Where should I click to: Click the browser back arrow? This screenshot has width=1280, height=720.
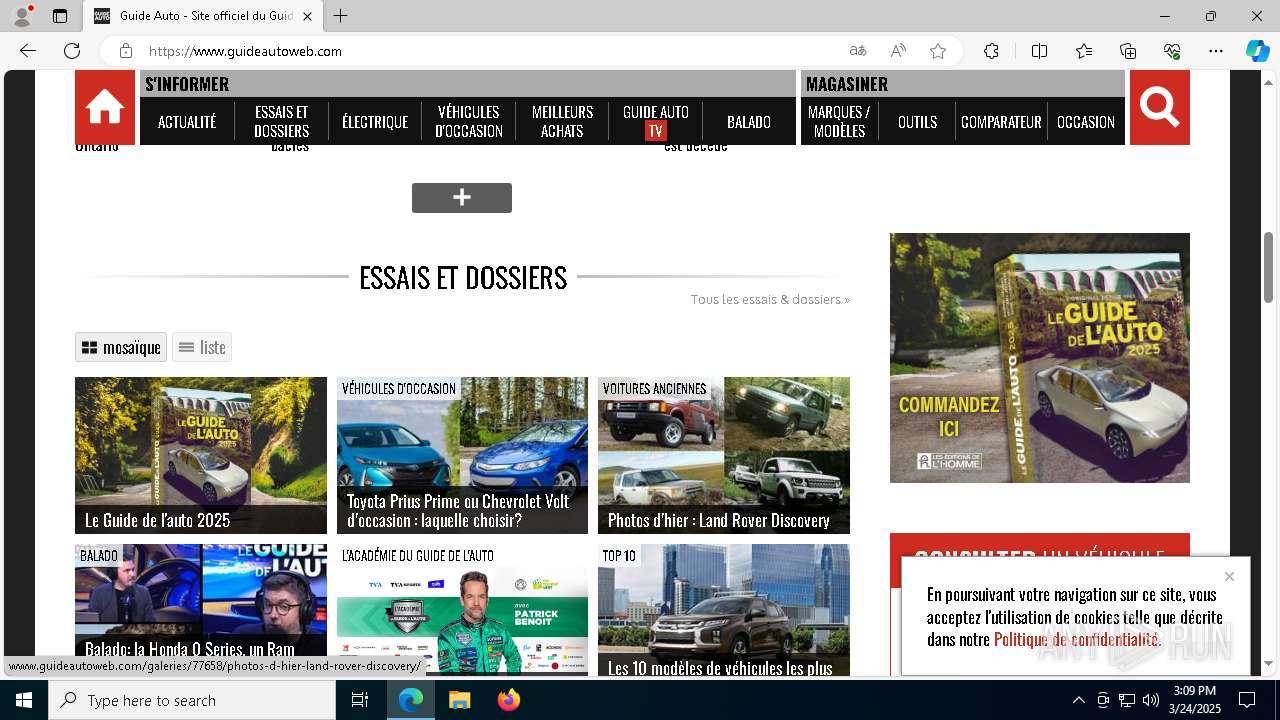pos(28,51)
